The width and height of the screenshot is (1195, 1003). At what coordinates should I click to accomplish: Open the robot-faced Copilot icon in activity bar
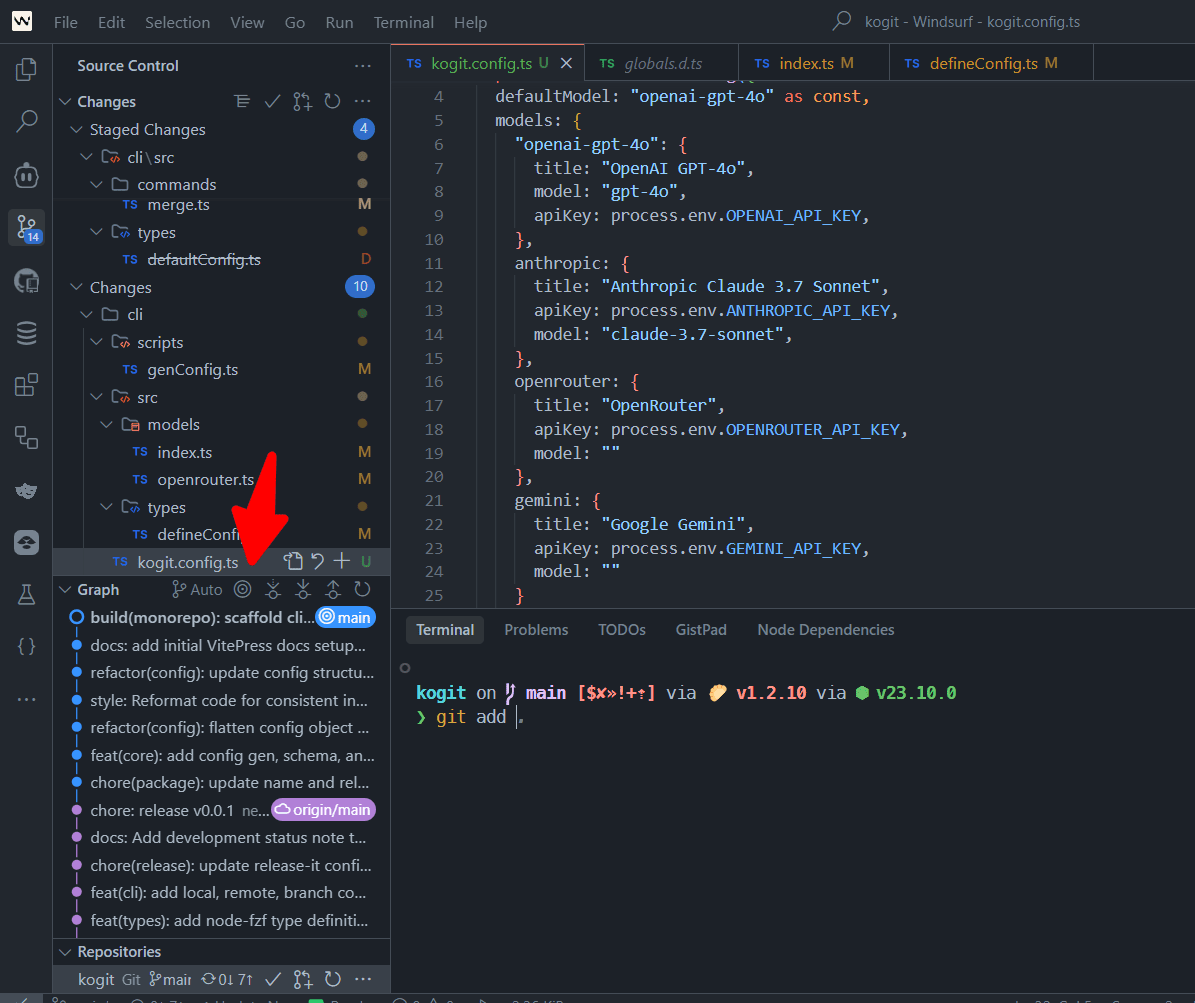[x=26, y=175]
